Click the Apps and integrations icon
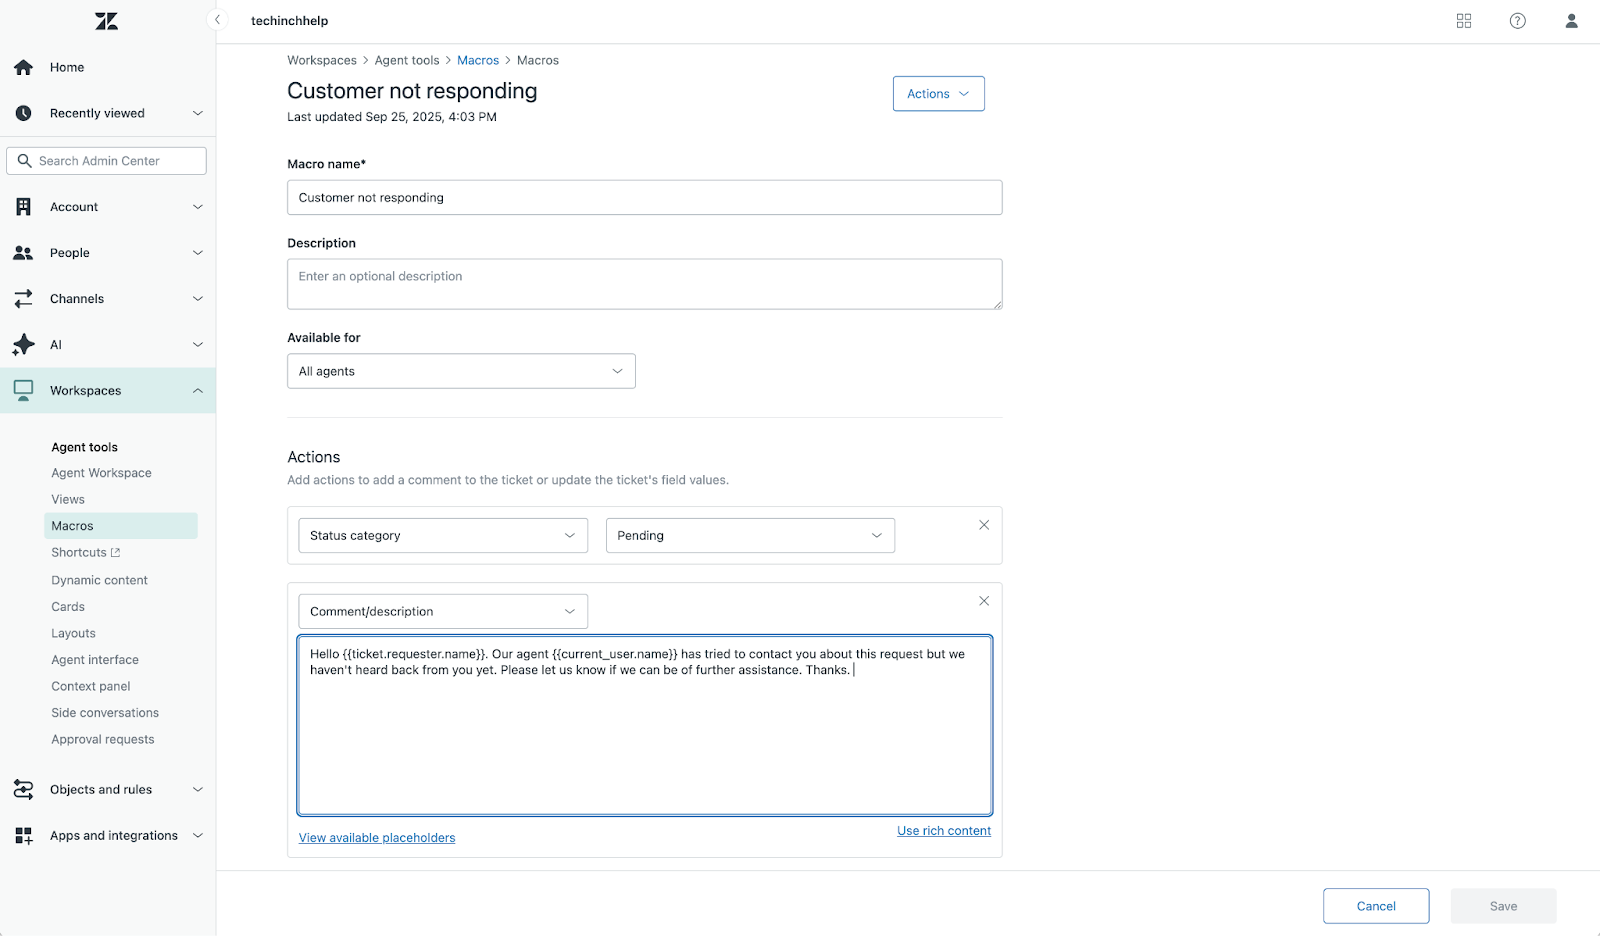 [24, 835]
